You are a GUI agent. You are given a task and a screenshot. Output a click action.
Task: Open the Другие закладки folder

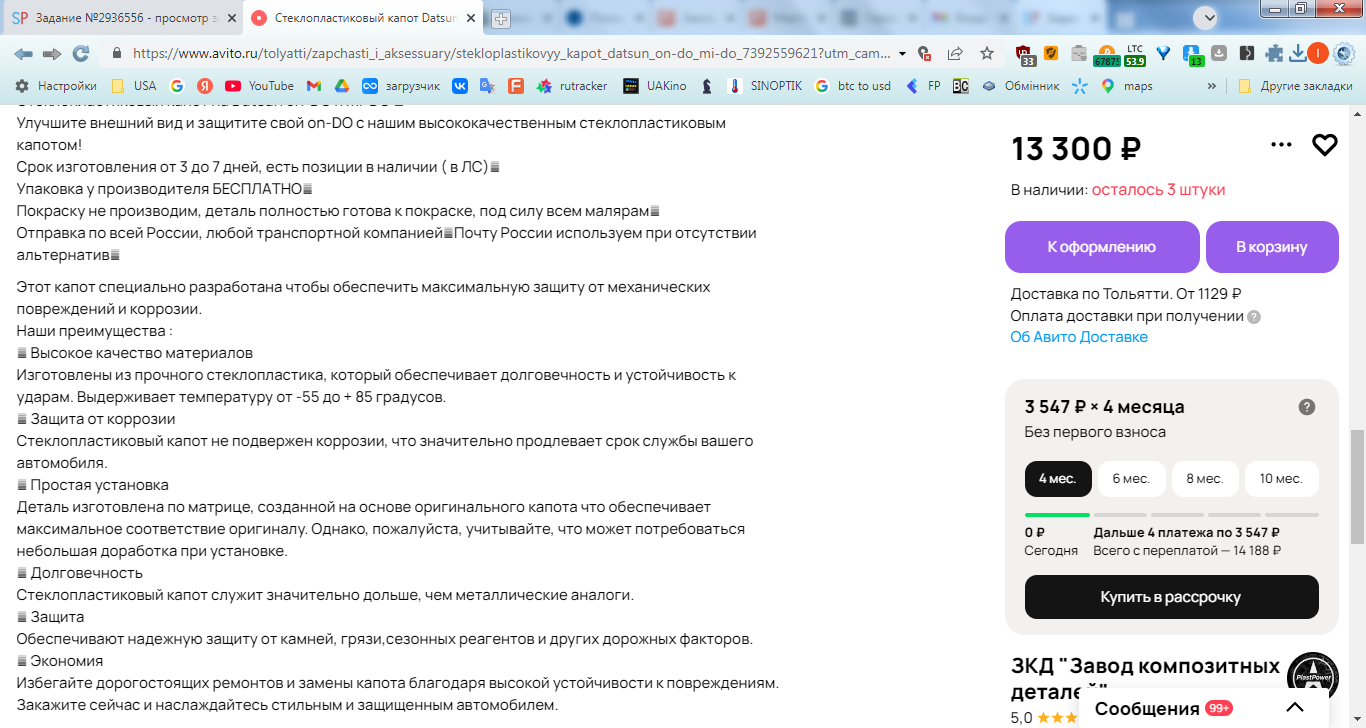coord(1295,86)
